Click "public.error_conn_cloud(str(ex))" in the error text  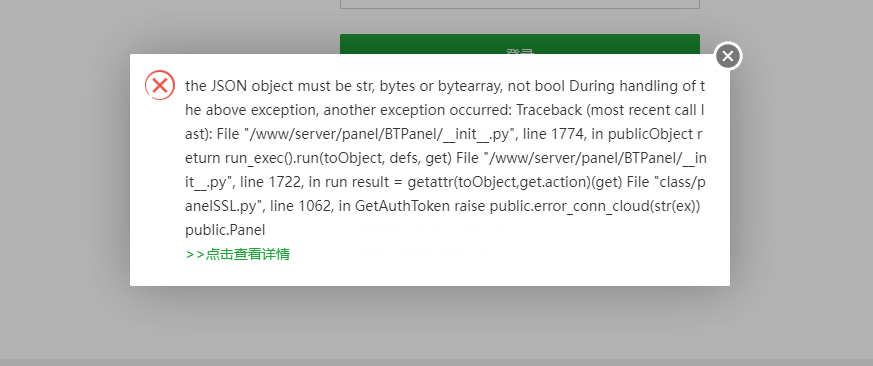click(595, 206)
